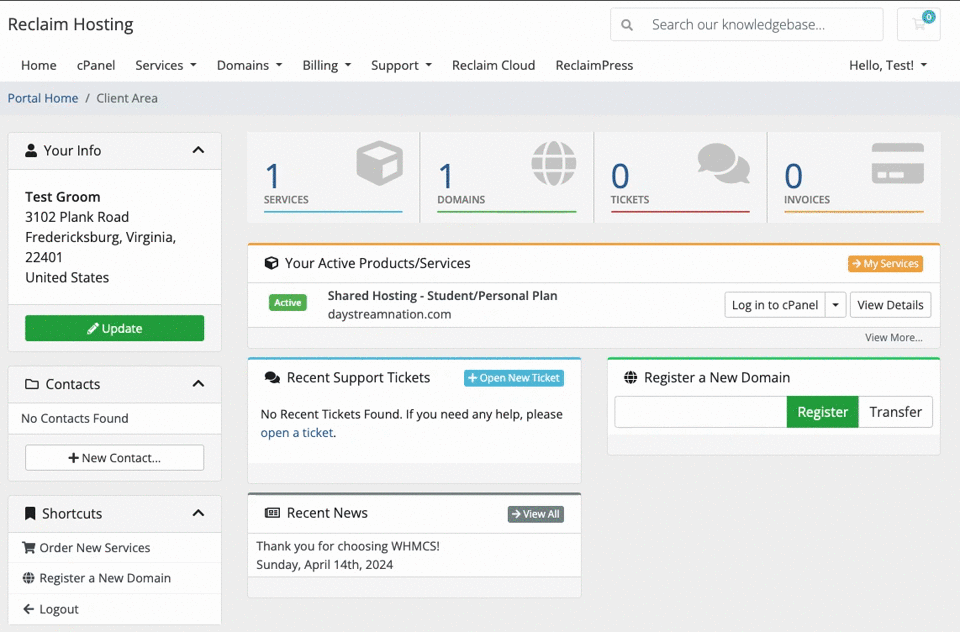
Task: Click the Logout arrow icon
Action: click(28, 609)
